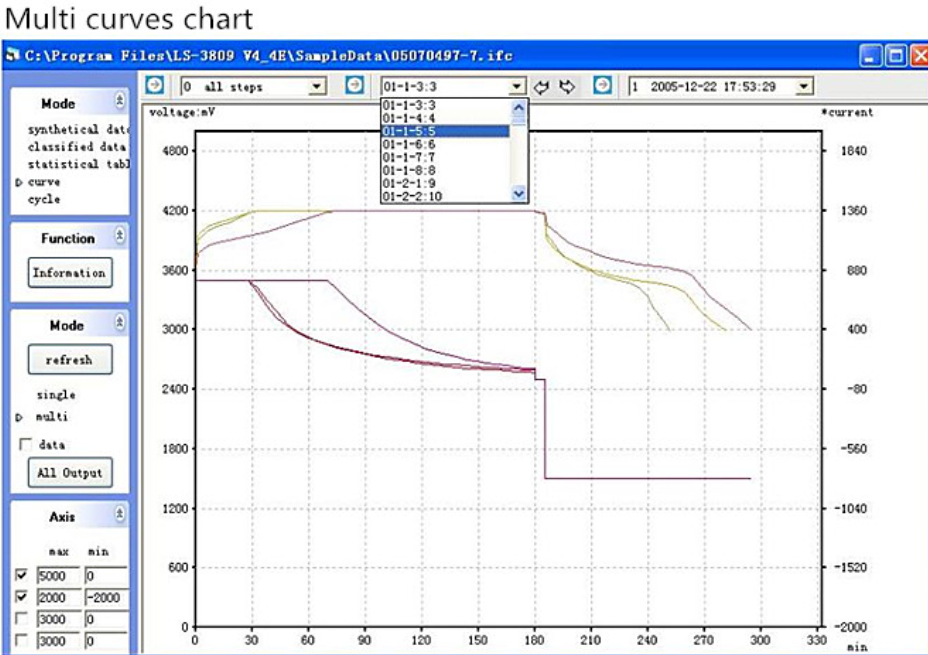Image resolution: width=928 pixels, height=655 pixels.
Task: Click blue arrow icon before date dropdown
Action: coord(602,86)
